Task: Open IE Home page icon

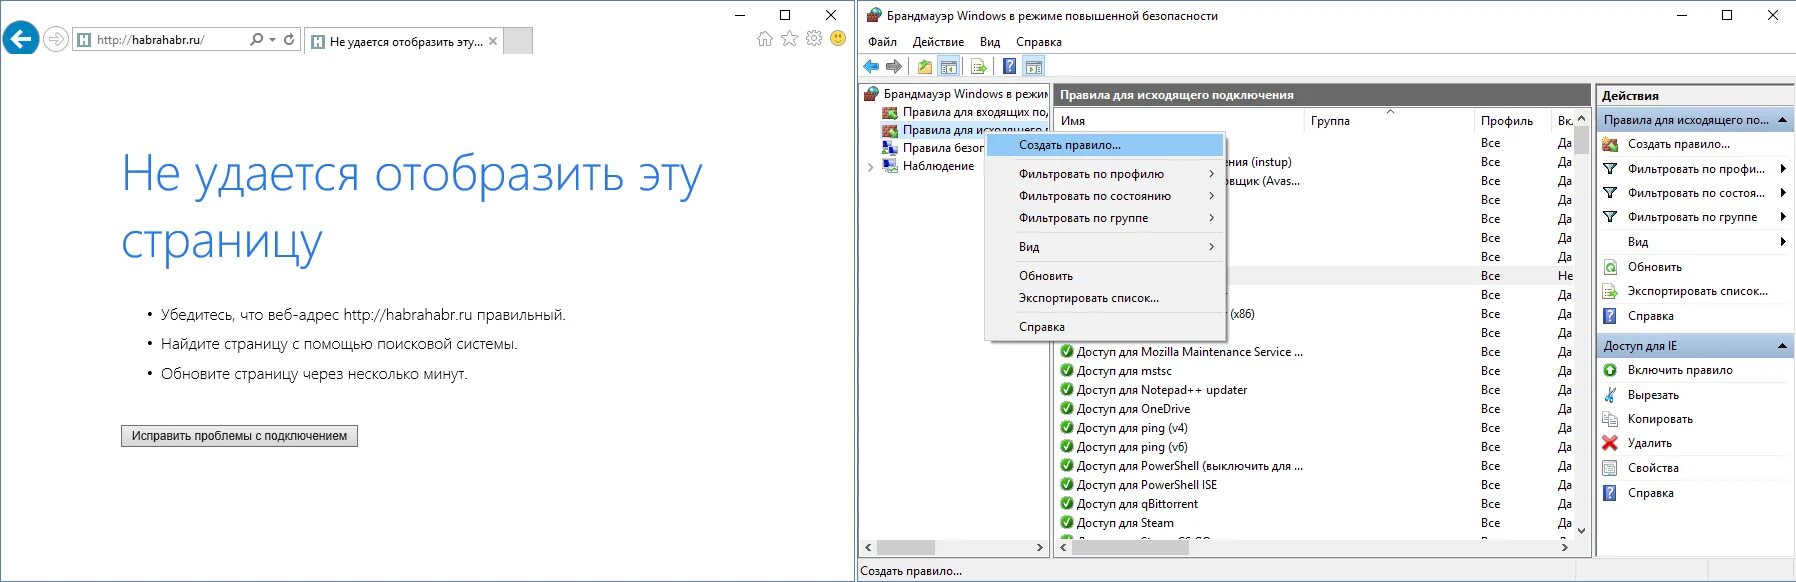Action: [765, 39]
